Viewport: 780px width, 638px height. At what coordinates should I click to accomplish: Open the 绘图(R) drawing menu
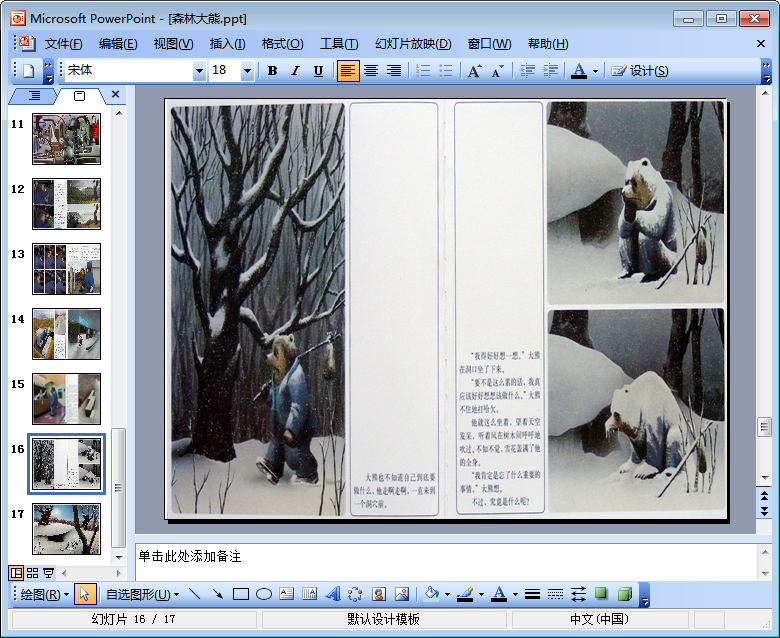point(44,594)
